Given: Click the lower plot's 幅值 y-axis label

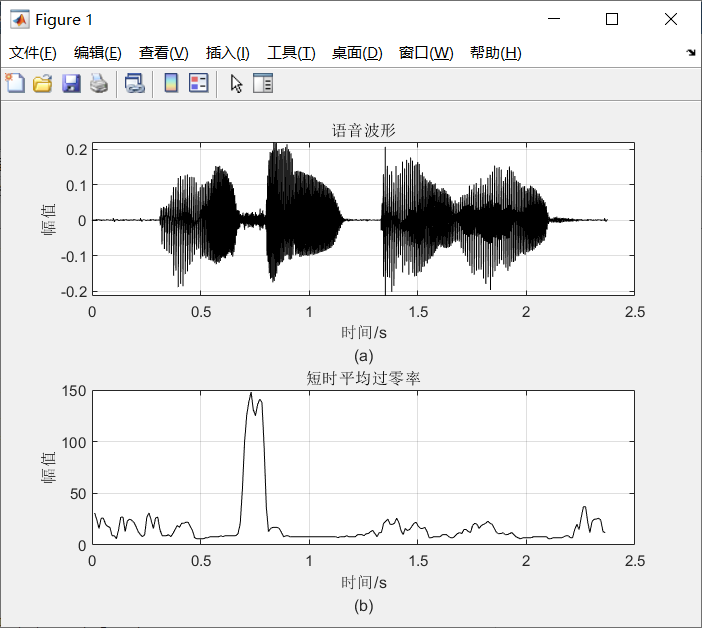Looking at the screenshot, I should point(48,467).
